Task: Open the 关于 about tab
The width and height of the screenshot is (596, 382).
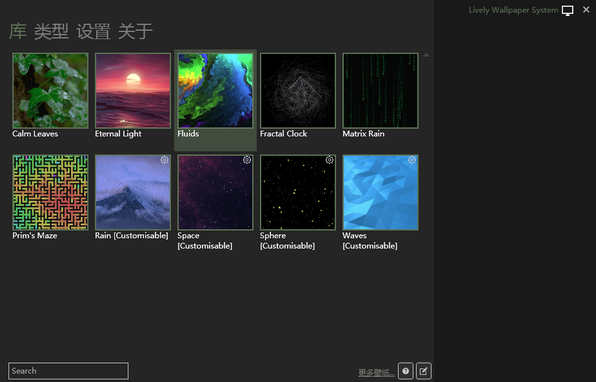Action: coord(135,31)
